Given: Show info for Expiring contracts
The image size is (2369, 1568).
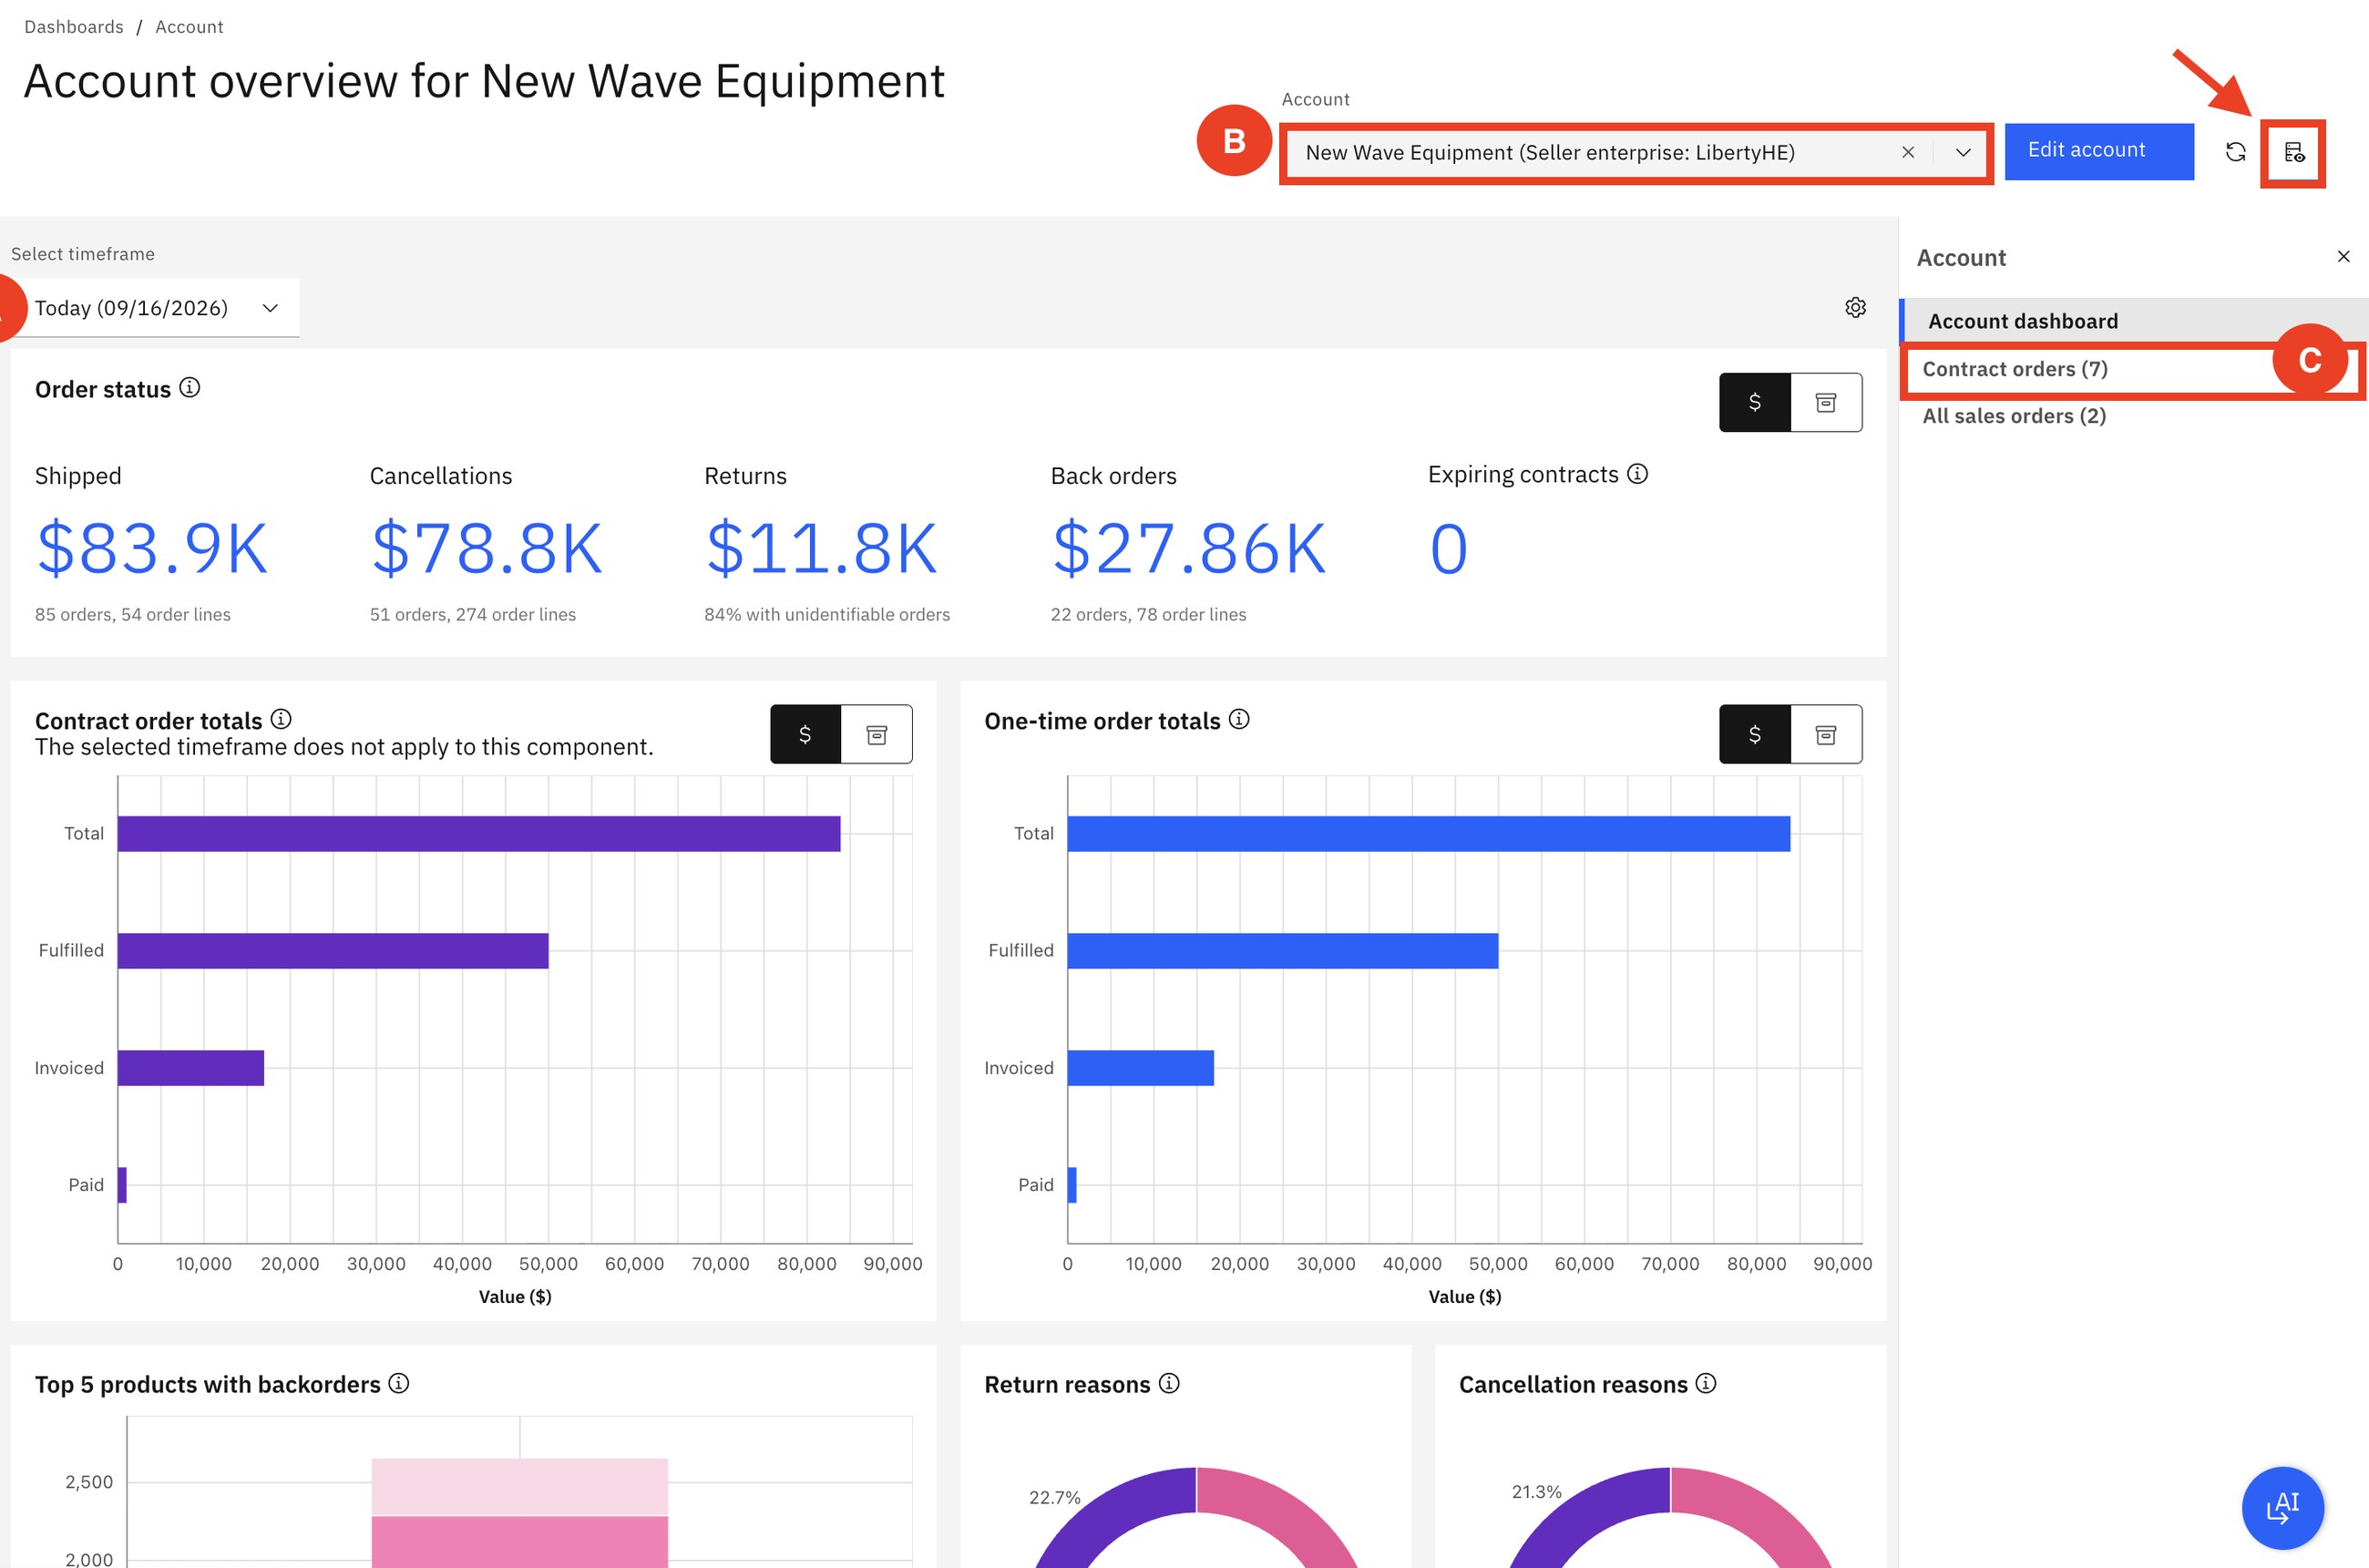Looking at the screenshot, I should 1637,474.
